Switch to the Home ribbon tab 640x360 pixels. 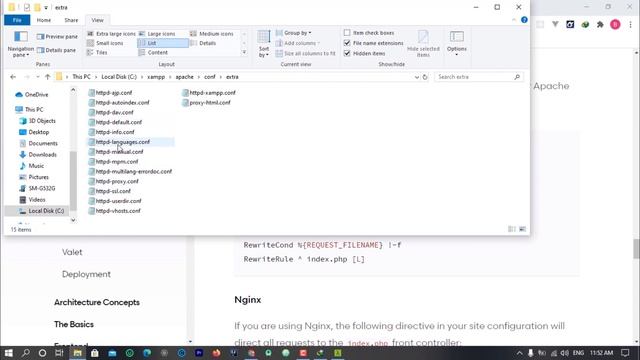point(44,20)
